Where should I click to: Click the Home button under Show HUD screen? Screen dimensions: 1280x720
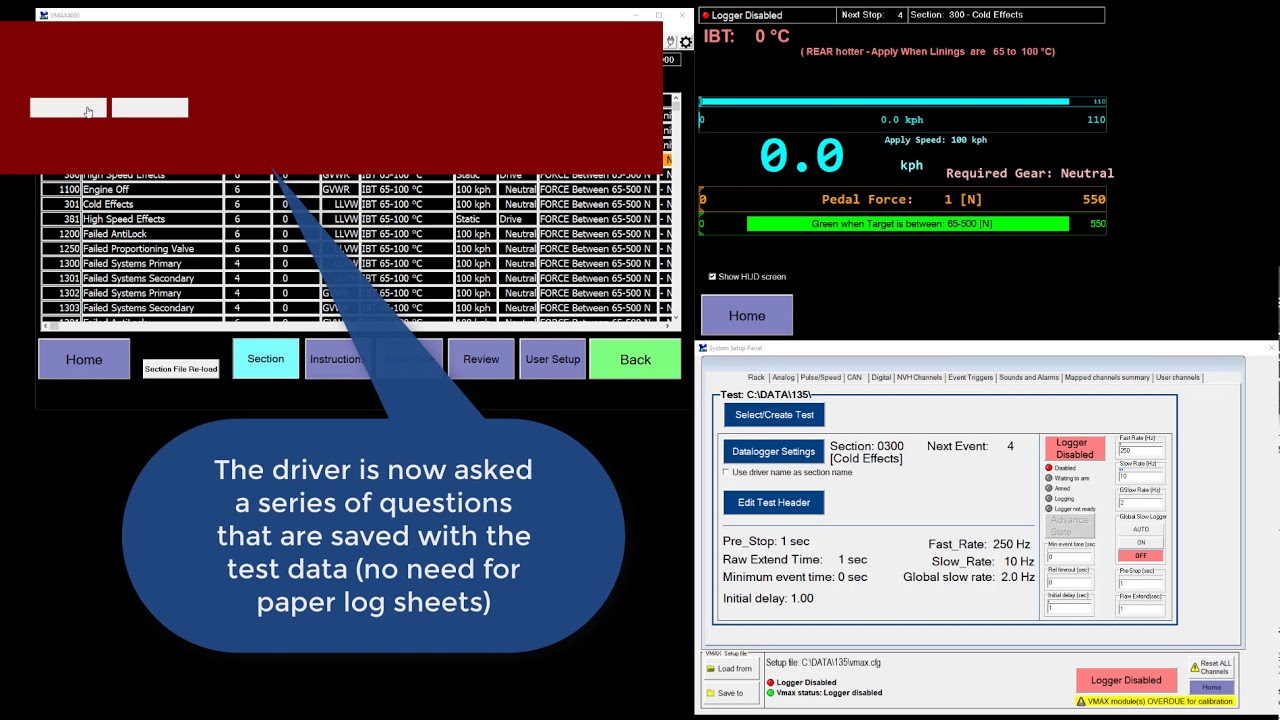tap(747, 315)
